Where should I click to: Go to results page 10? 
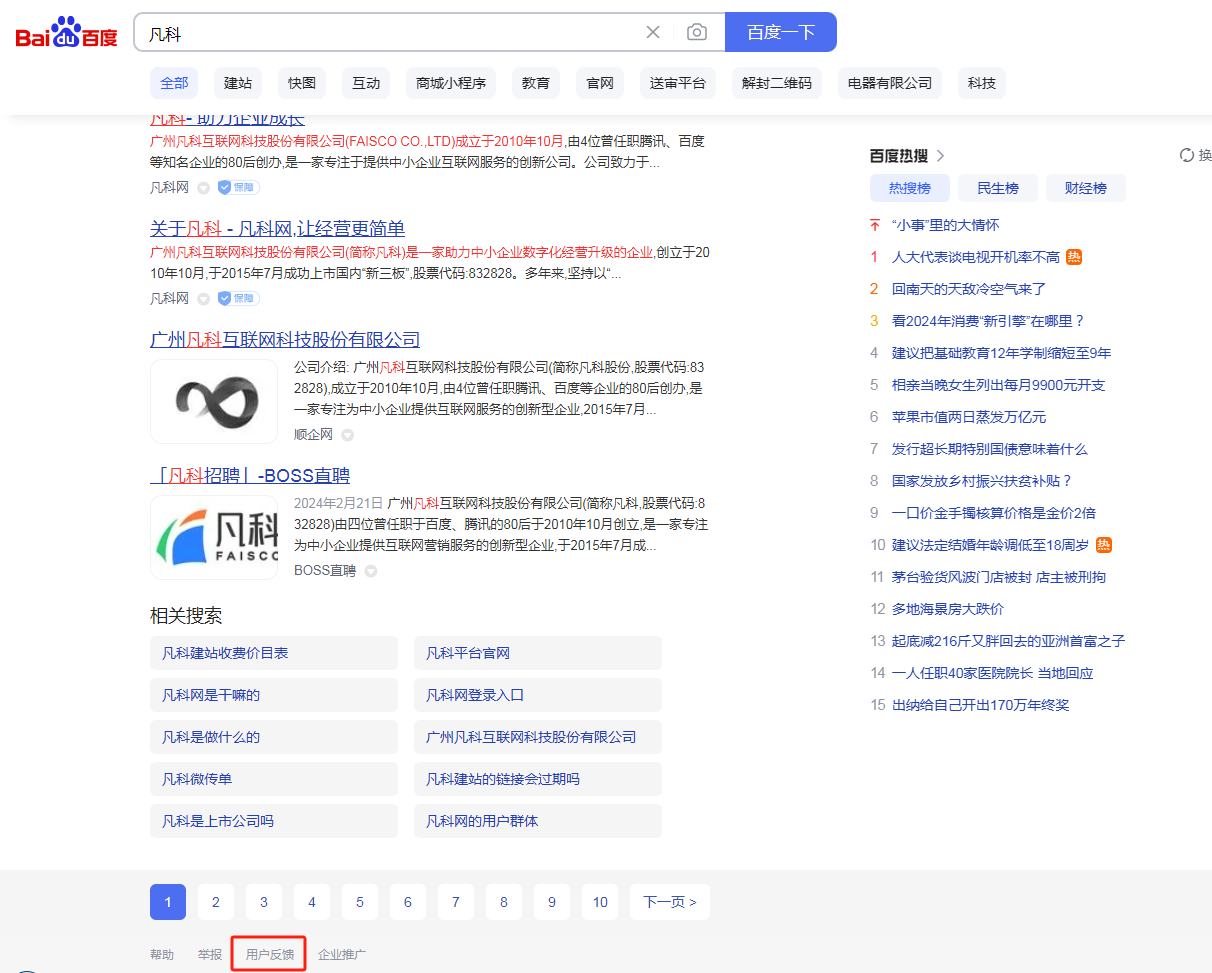click(x=600, y=902)
